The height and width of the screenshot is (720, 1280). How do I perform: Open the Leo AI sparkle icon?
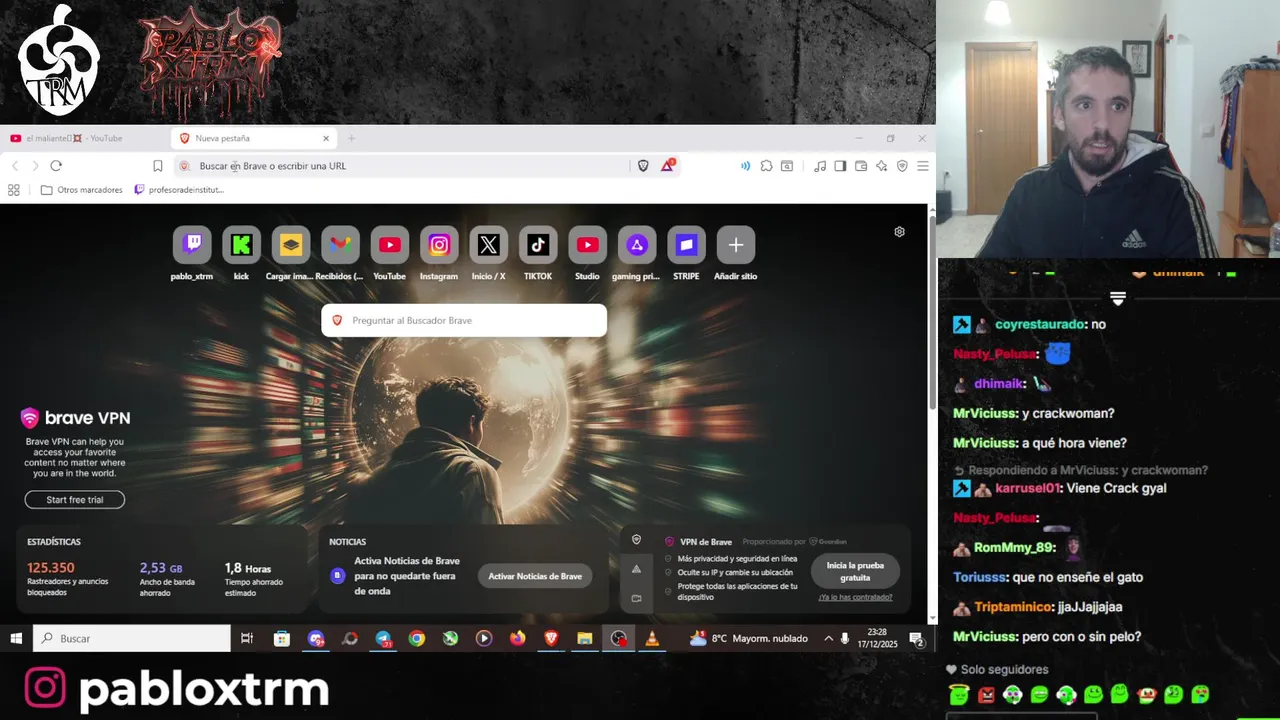click(x=881, y=166)
